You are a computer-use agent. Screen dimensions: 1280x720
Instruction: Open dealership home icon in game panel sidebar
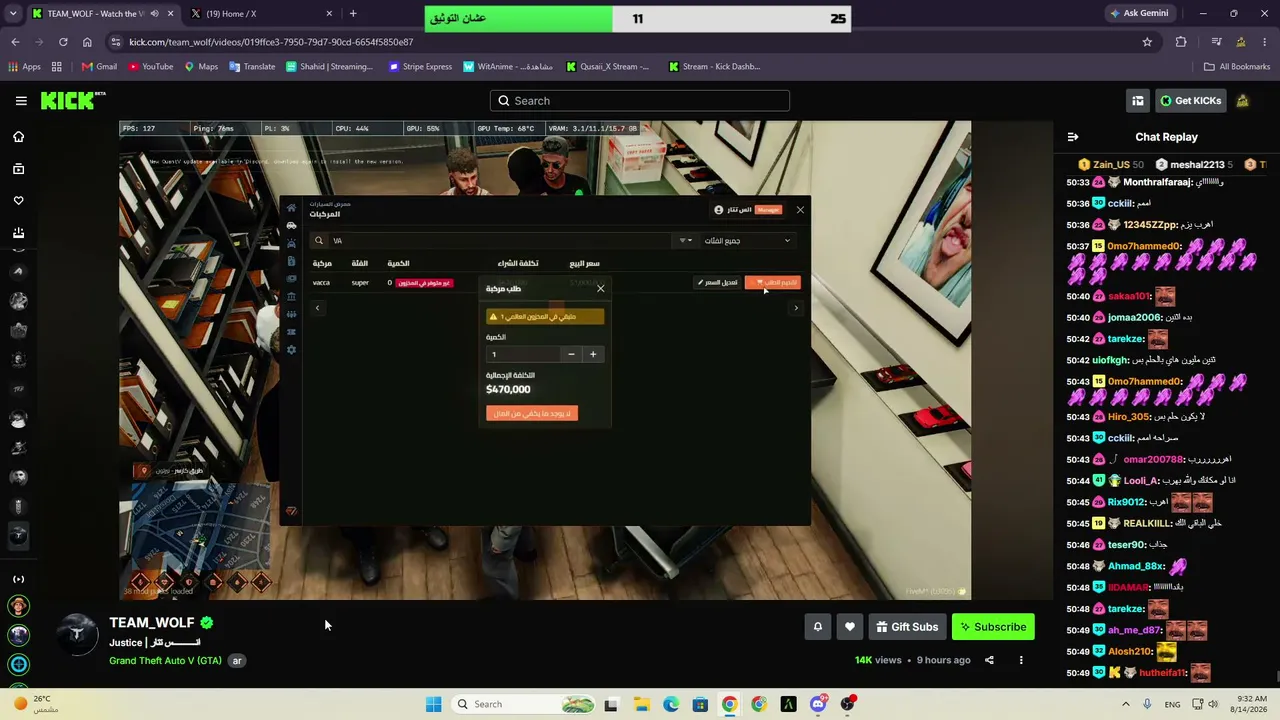(x=291, y=208)
